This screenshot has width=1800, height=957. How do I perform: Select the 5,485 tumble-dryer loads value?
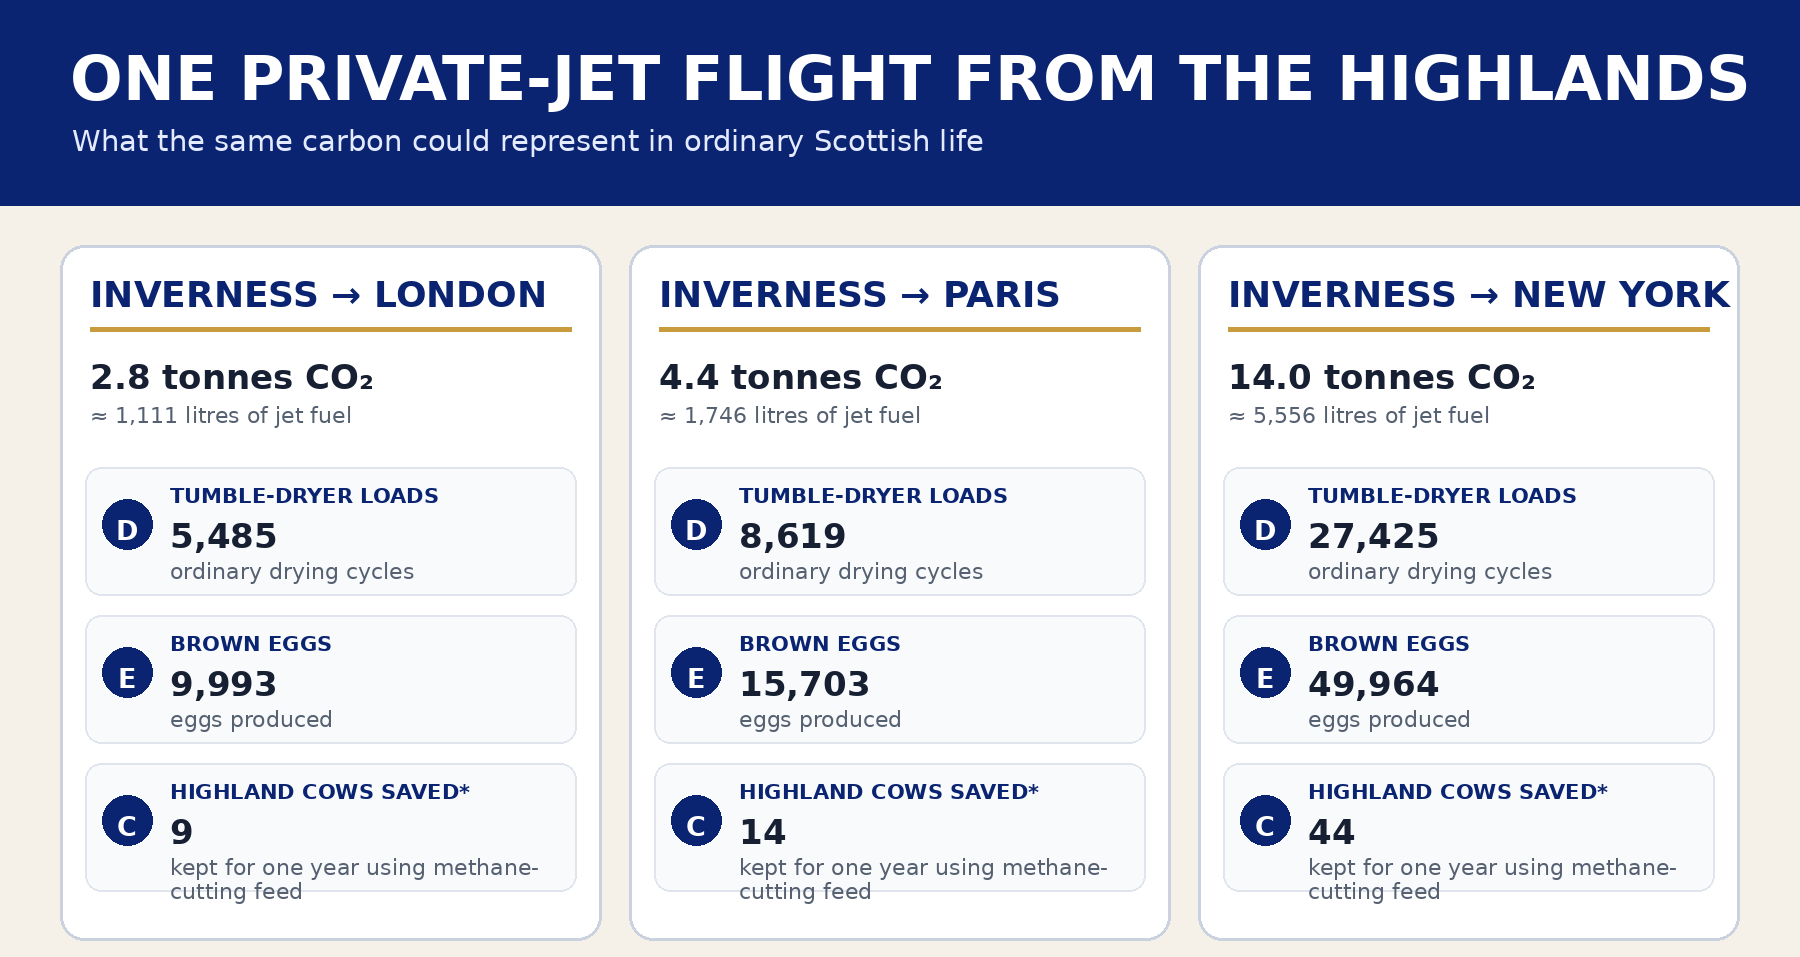223,537
